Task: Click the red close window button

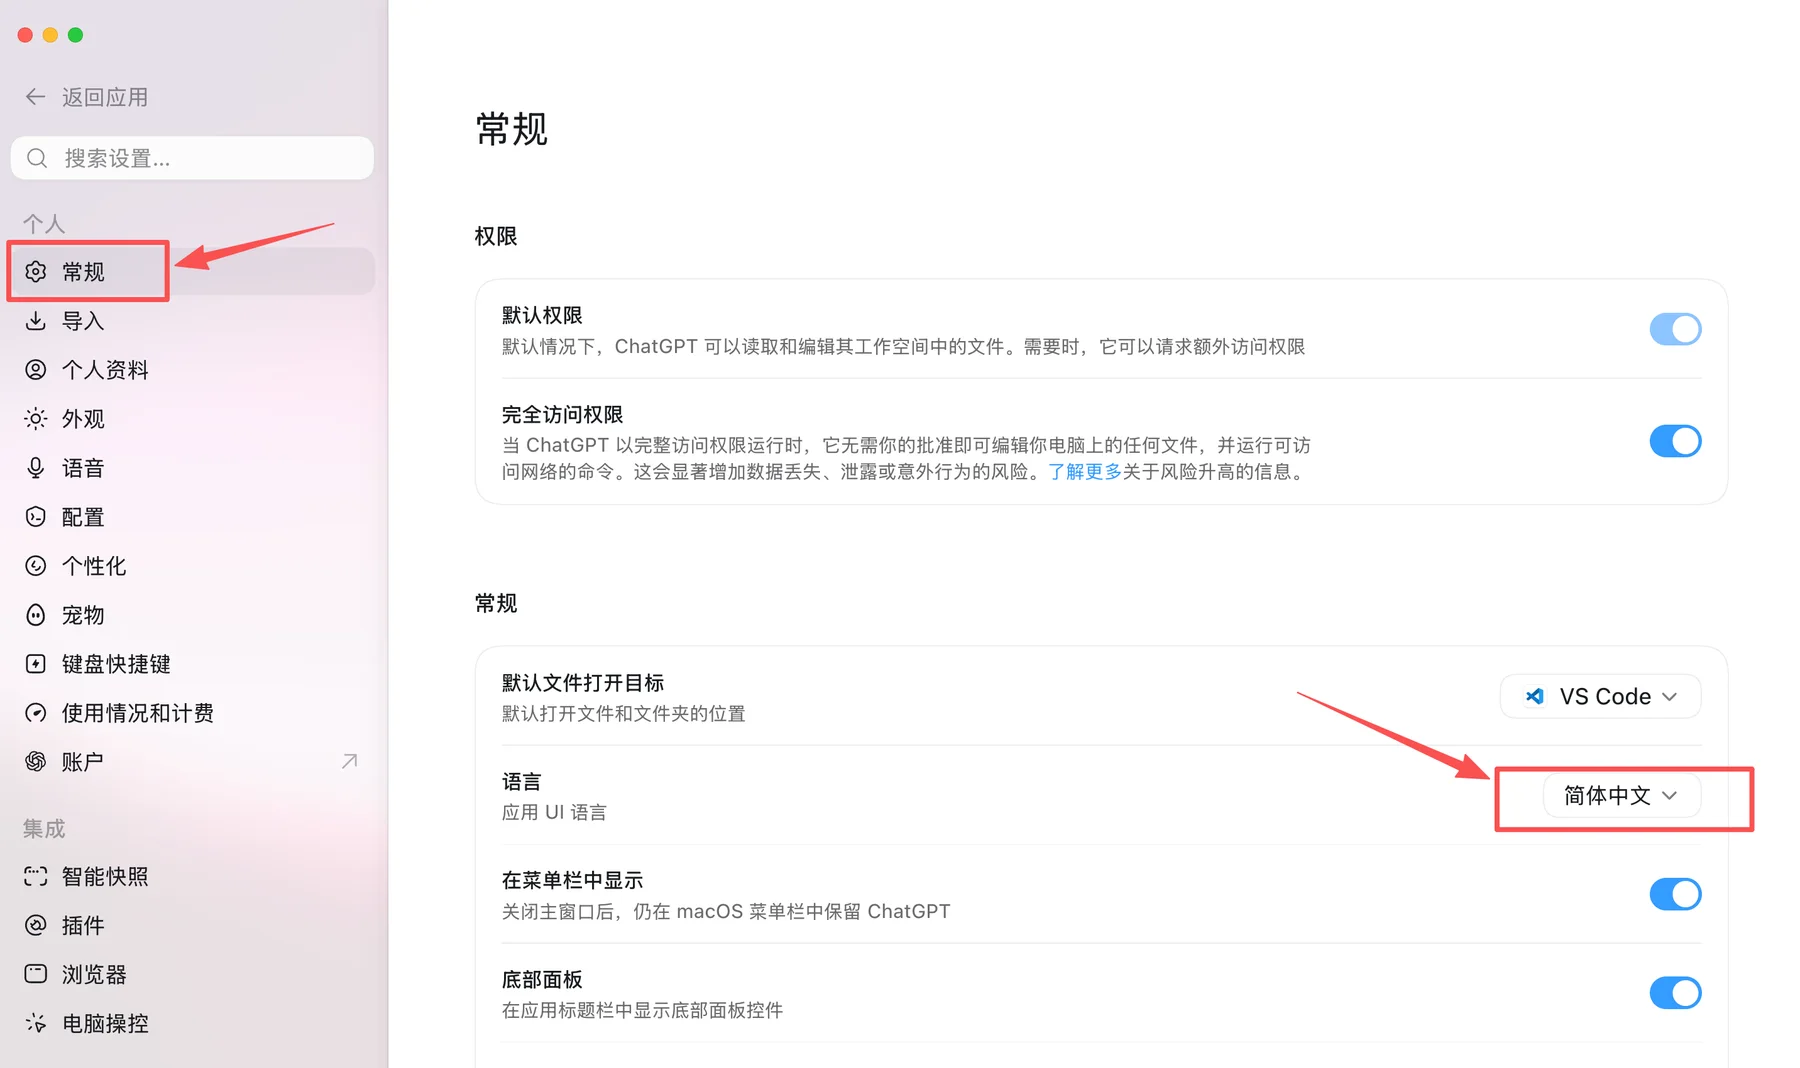Action: [25, 35]
